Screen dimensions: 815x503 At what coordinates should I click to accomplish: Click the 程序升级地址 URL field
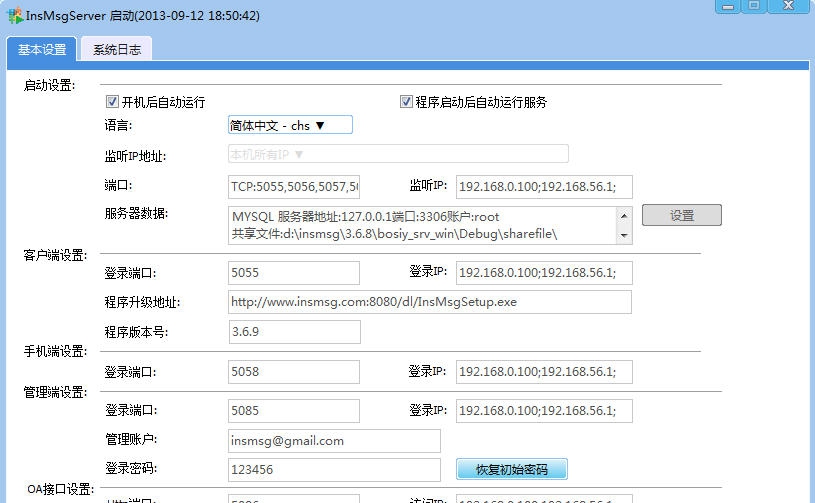coord(430,302)
